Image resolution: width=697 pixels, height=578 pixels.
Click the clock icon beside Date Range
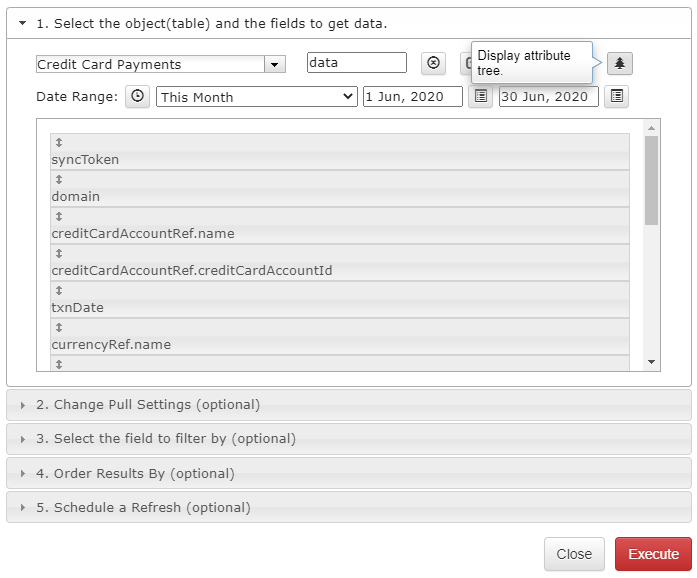click(137, 96)
